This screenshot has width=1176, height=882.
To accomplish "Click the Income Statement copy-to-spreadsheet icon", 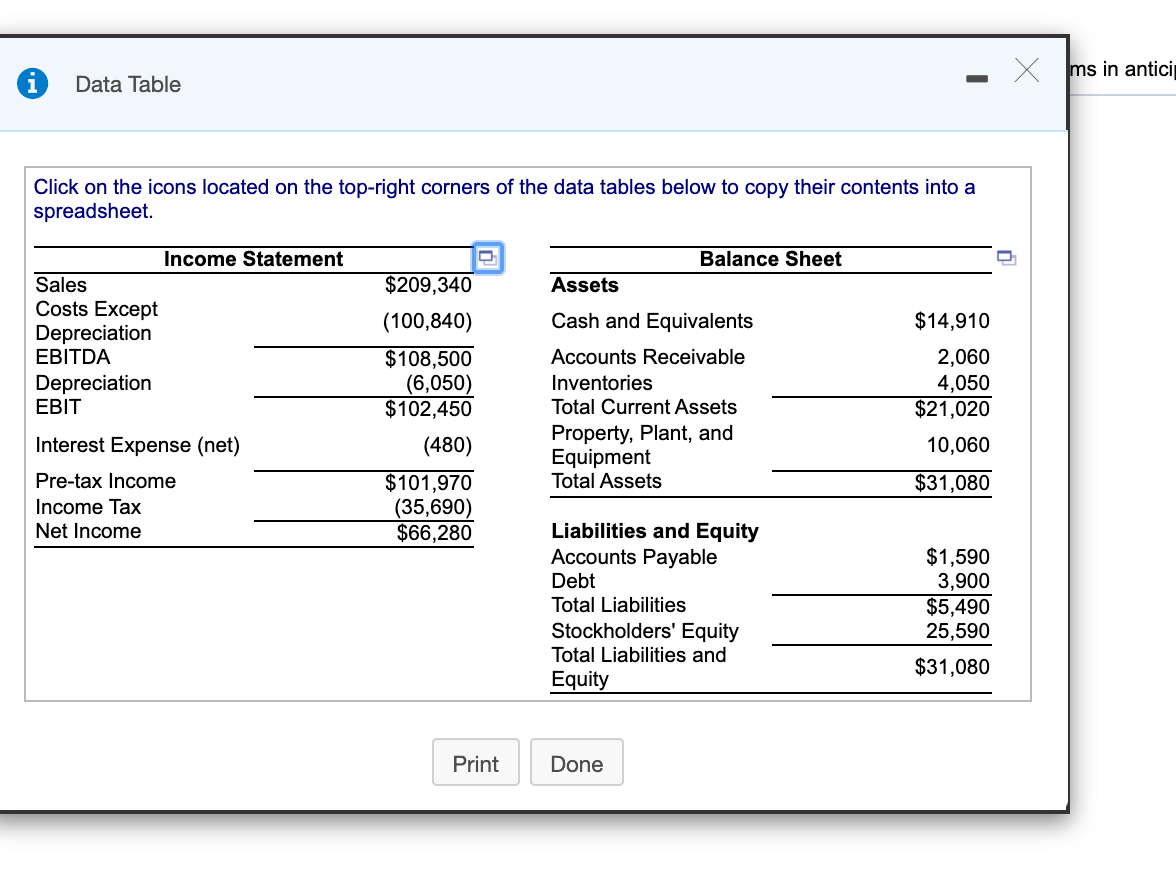I will (488, 258).
